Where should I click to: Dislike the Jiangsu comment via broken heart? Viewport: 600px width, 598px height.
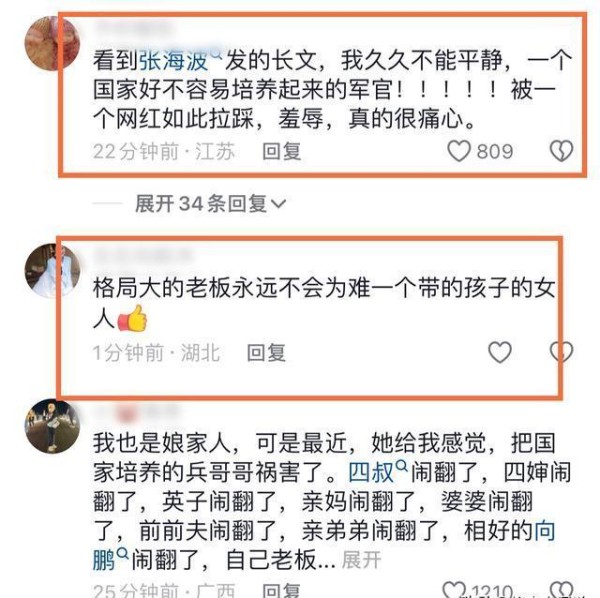coord(561,151)
